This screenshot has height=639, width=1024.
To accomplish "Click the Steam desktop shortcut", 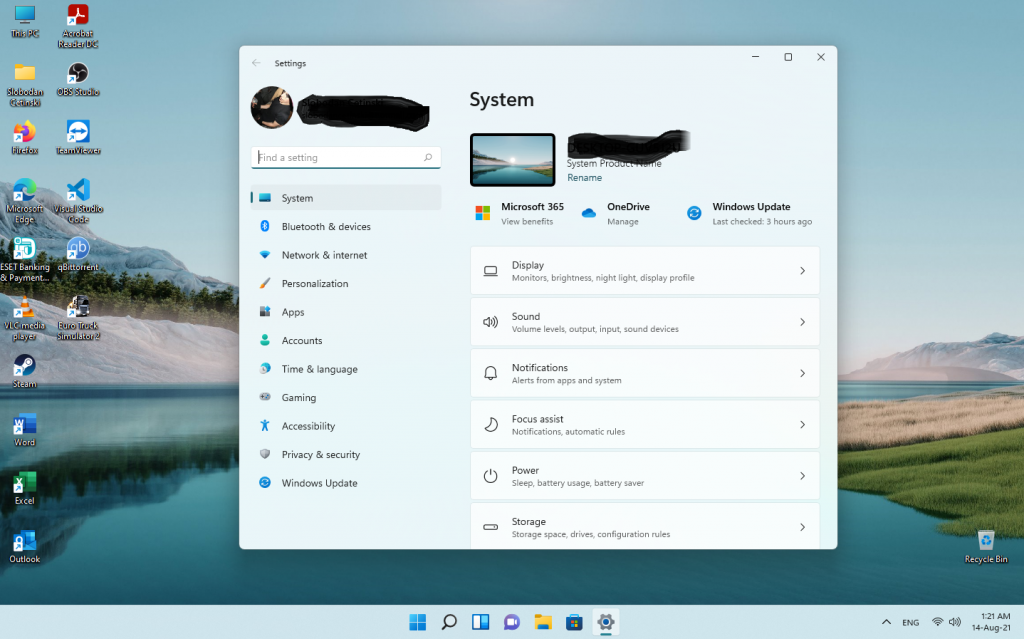I will 24,366.
